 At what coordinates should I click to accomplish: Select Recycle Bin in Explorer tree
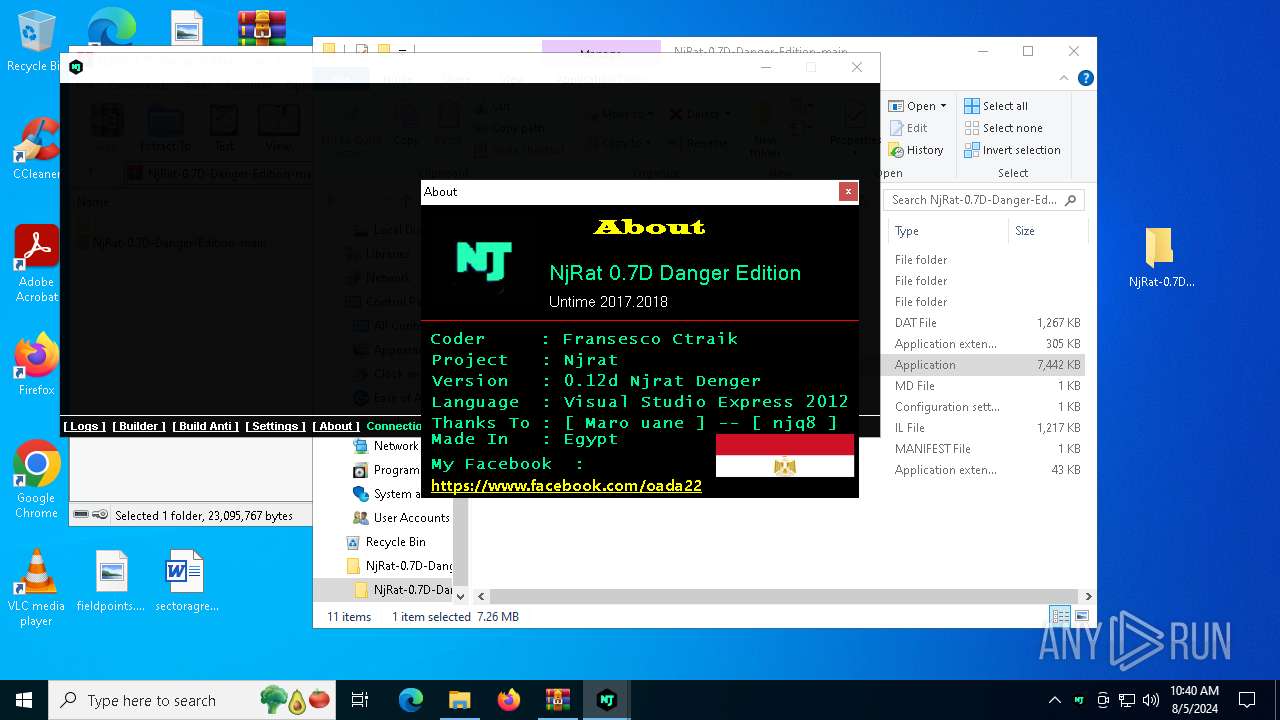click(x=395, y=542)
